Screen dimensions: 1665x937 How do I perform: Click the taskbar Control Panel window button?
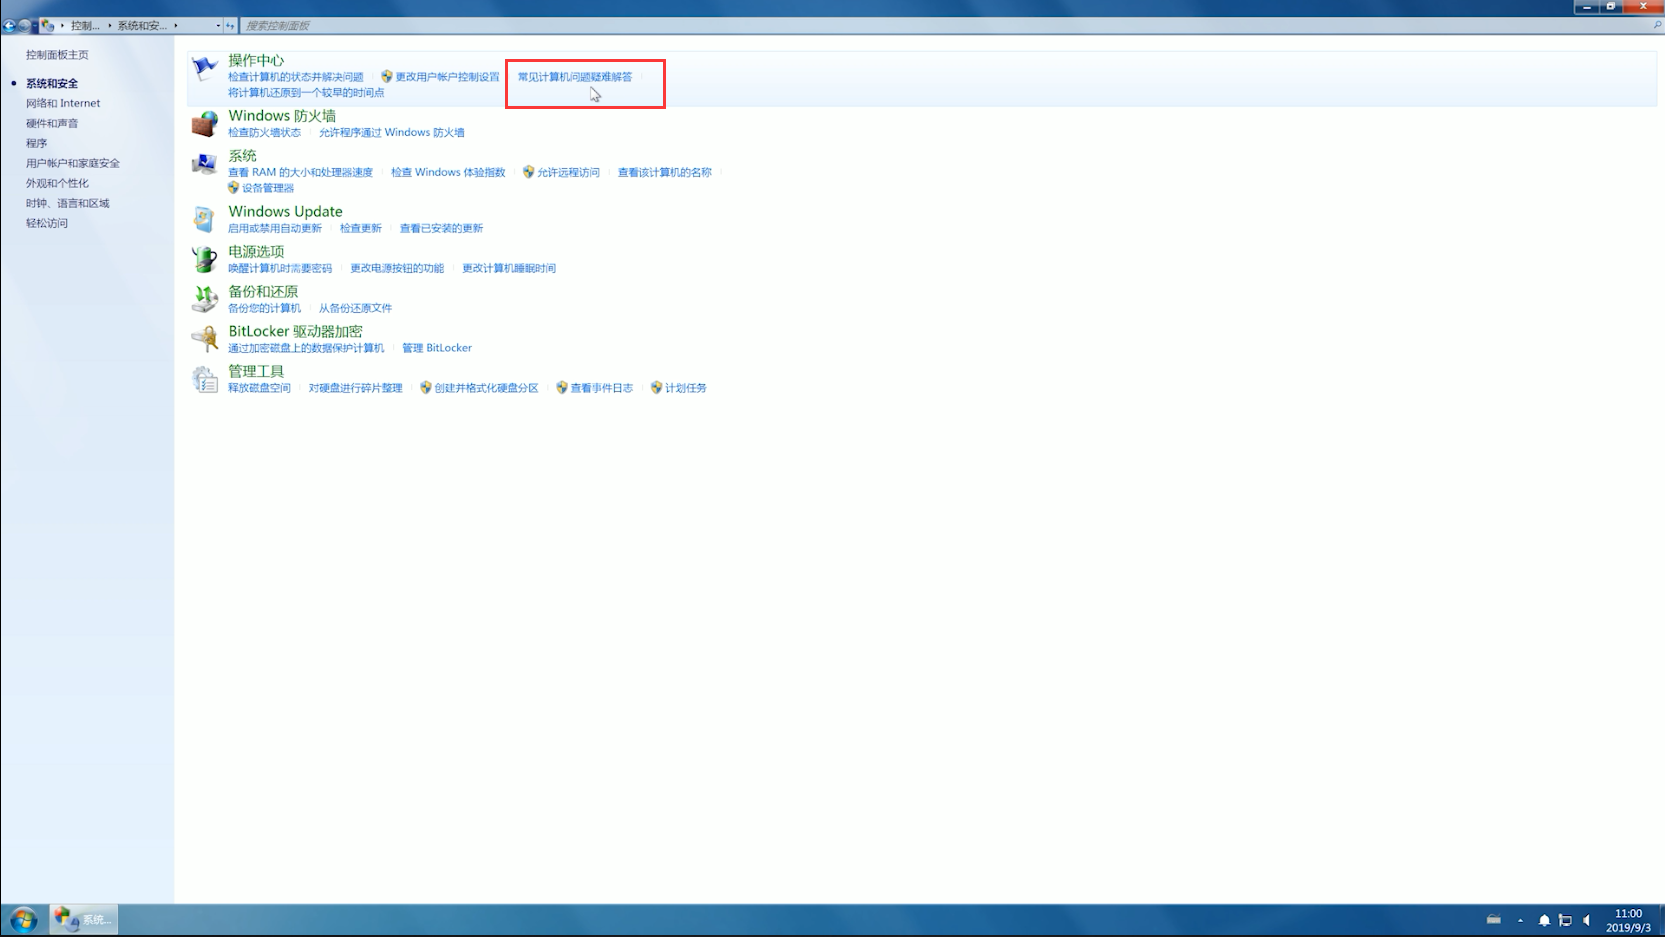84,919
